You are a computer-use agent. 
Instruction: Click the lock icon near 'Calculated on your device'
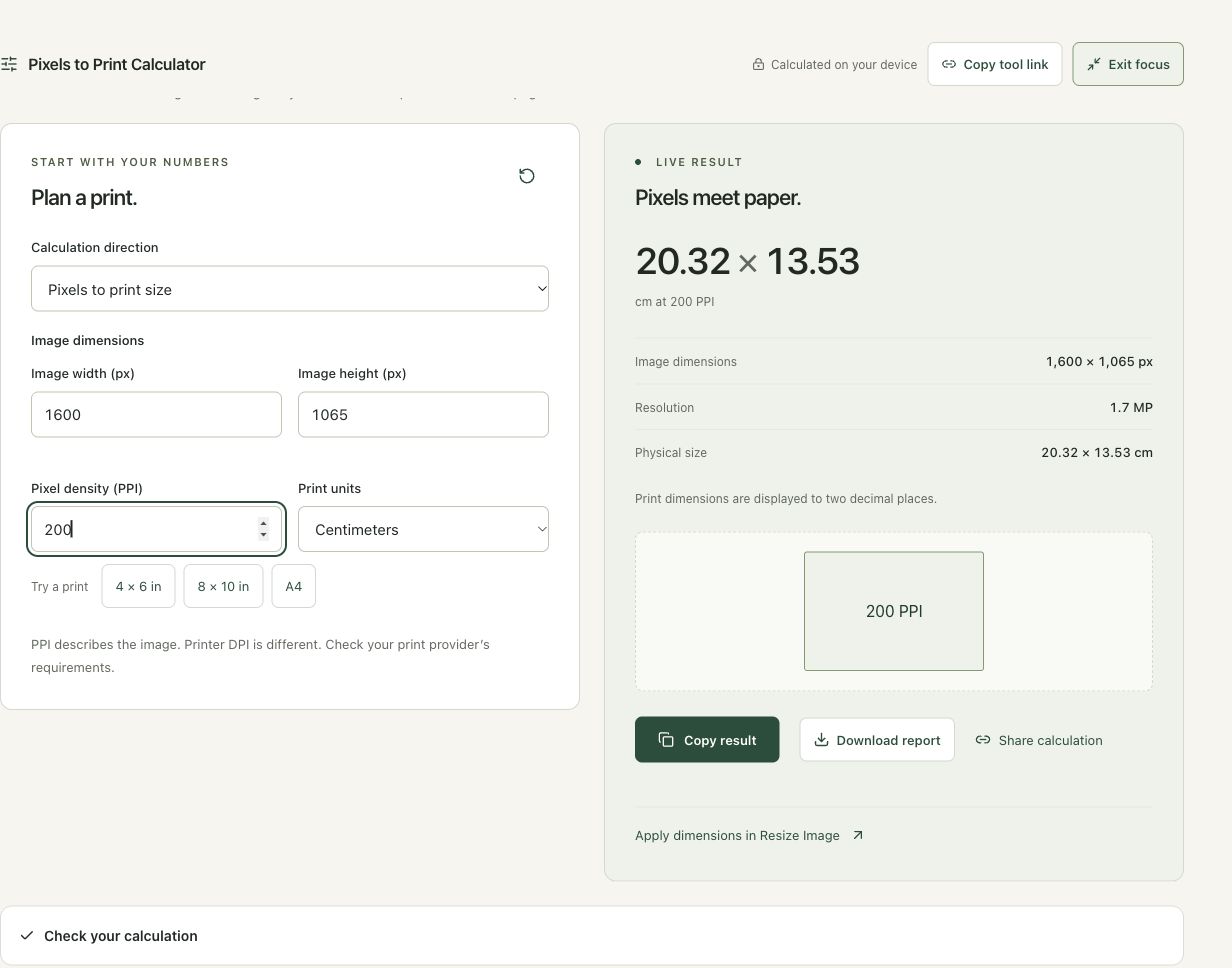[x=759, y=64]
